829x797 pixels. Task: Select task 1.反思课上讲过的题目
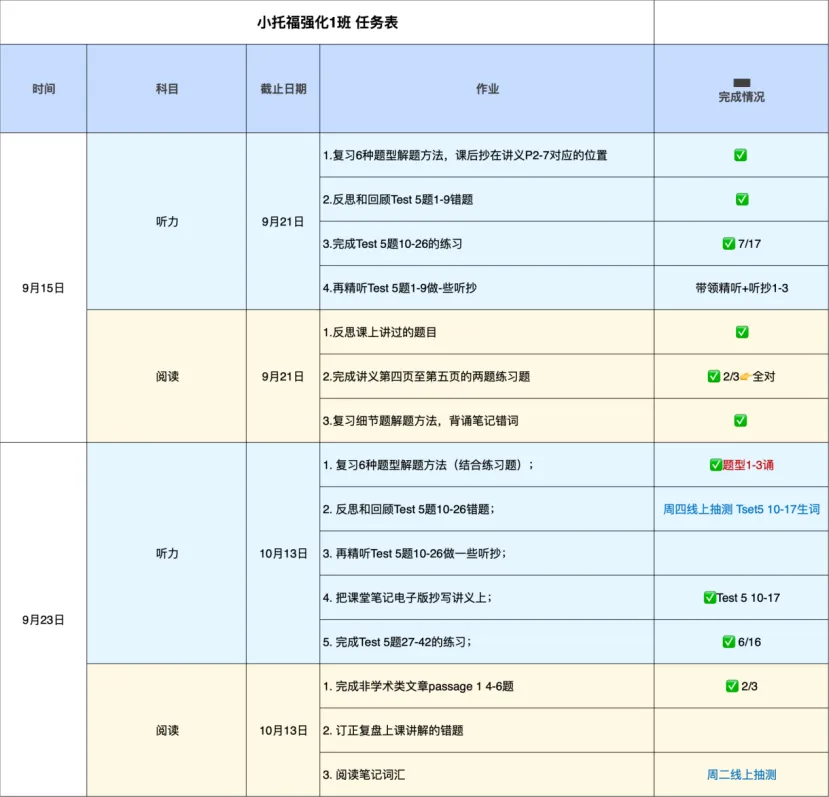coord(487,332)
